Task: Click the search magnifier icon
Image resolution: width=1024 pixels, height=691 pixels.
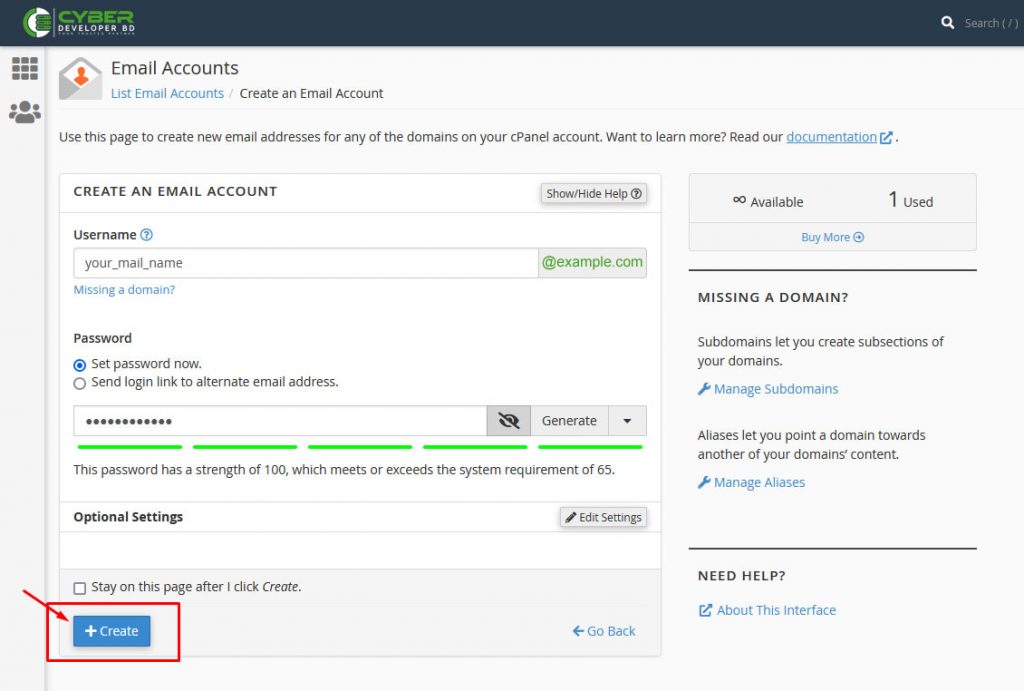Action: pos(947,21)
